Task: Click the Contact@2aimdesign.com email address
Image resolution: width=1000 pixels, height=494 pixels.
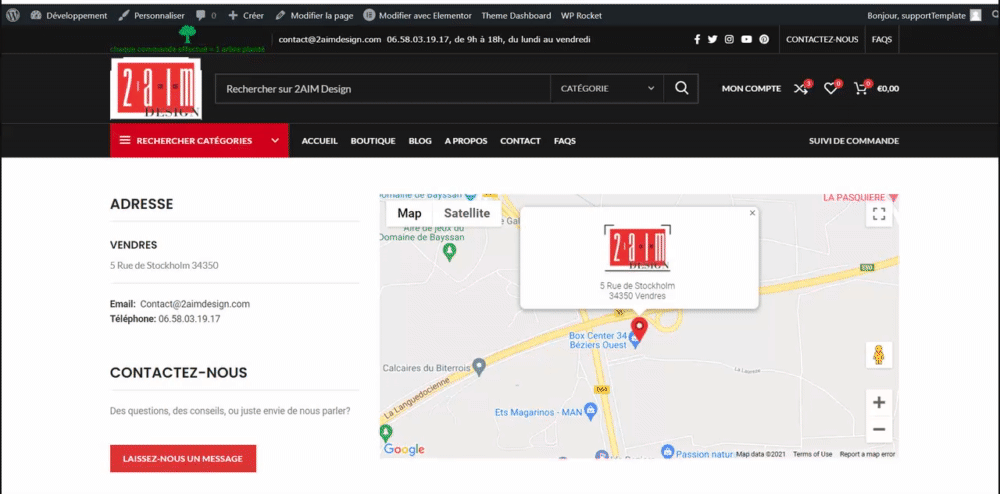Action: (195, 304)
